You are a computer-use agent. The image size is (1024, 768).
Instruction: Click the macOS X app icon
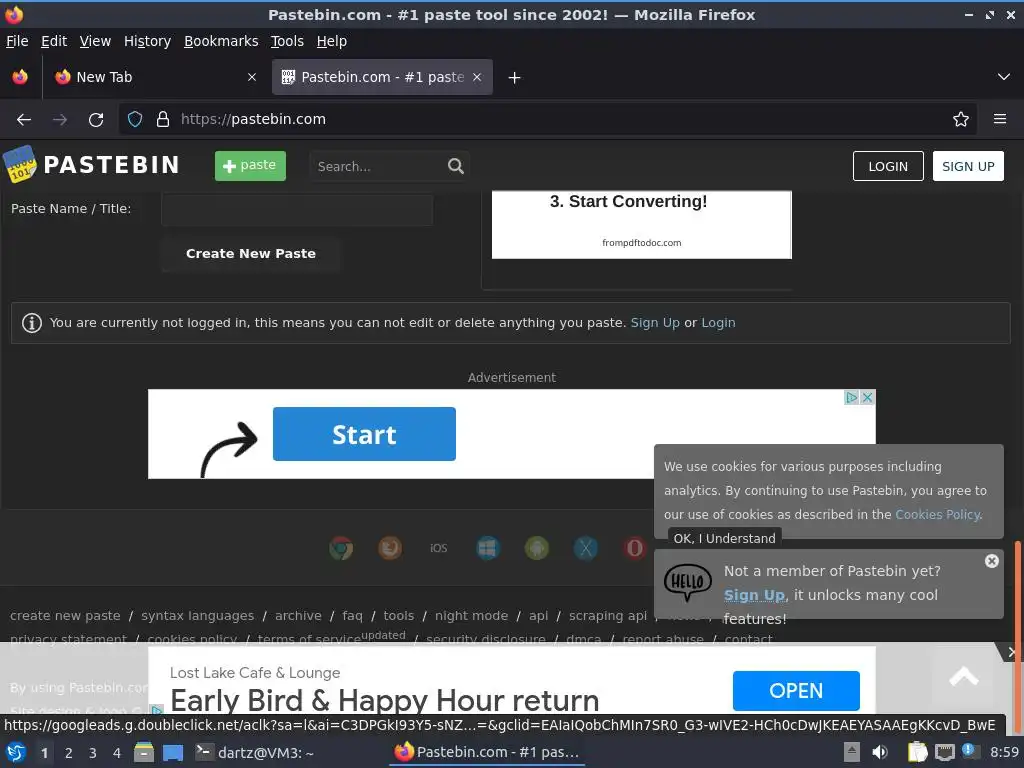(586, 548)
